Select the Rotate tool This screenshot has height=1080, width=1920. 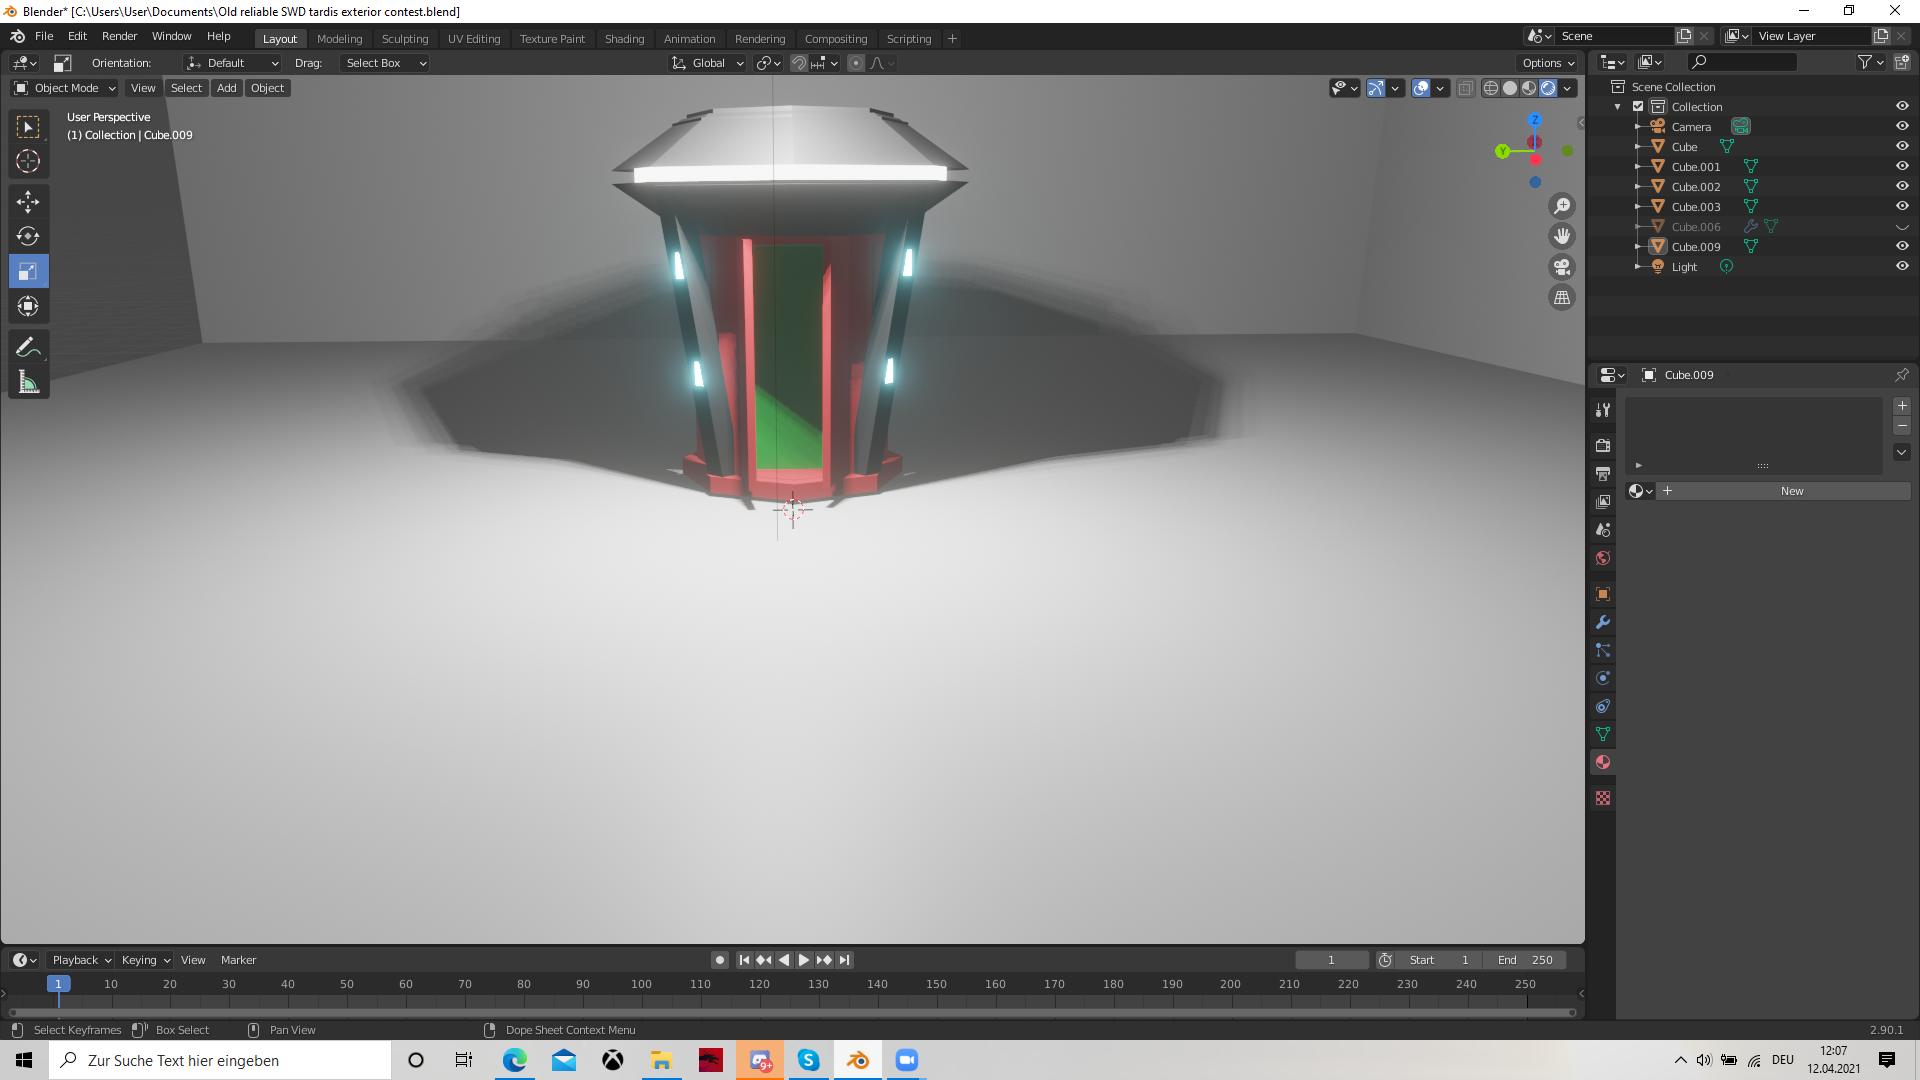[x=28, y=237]
